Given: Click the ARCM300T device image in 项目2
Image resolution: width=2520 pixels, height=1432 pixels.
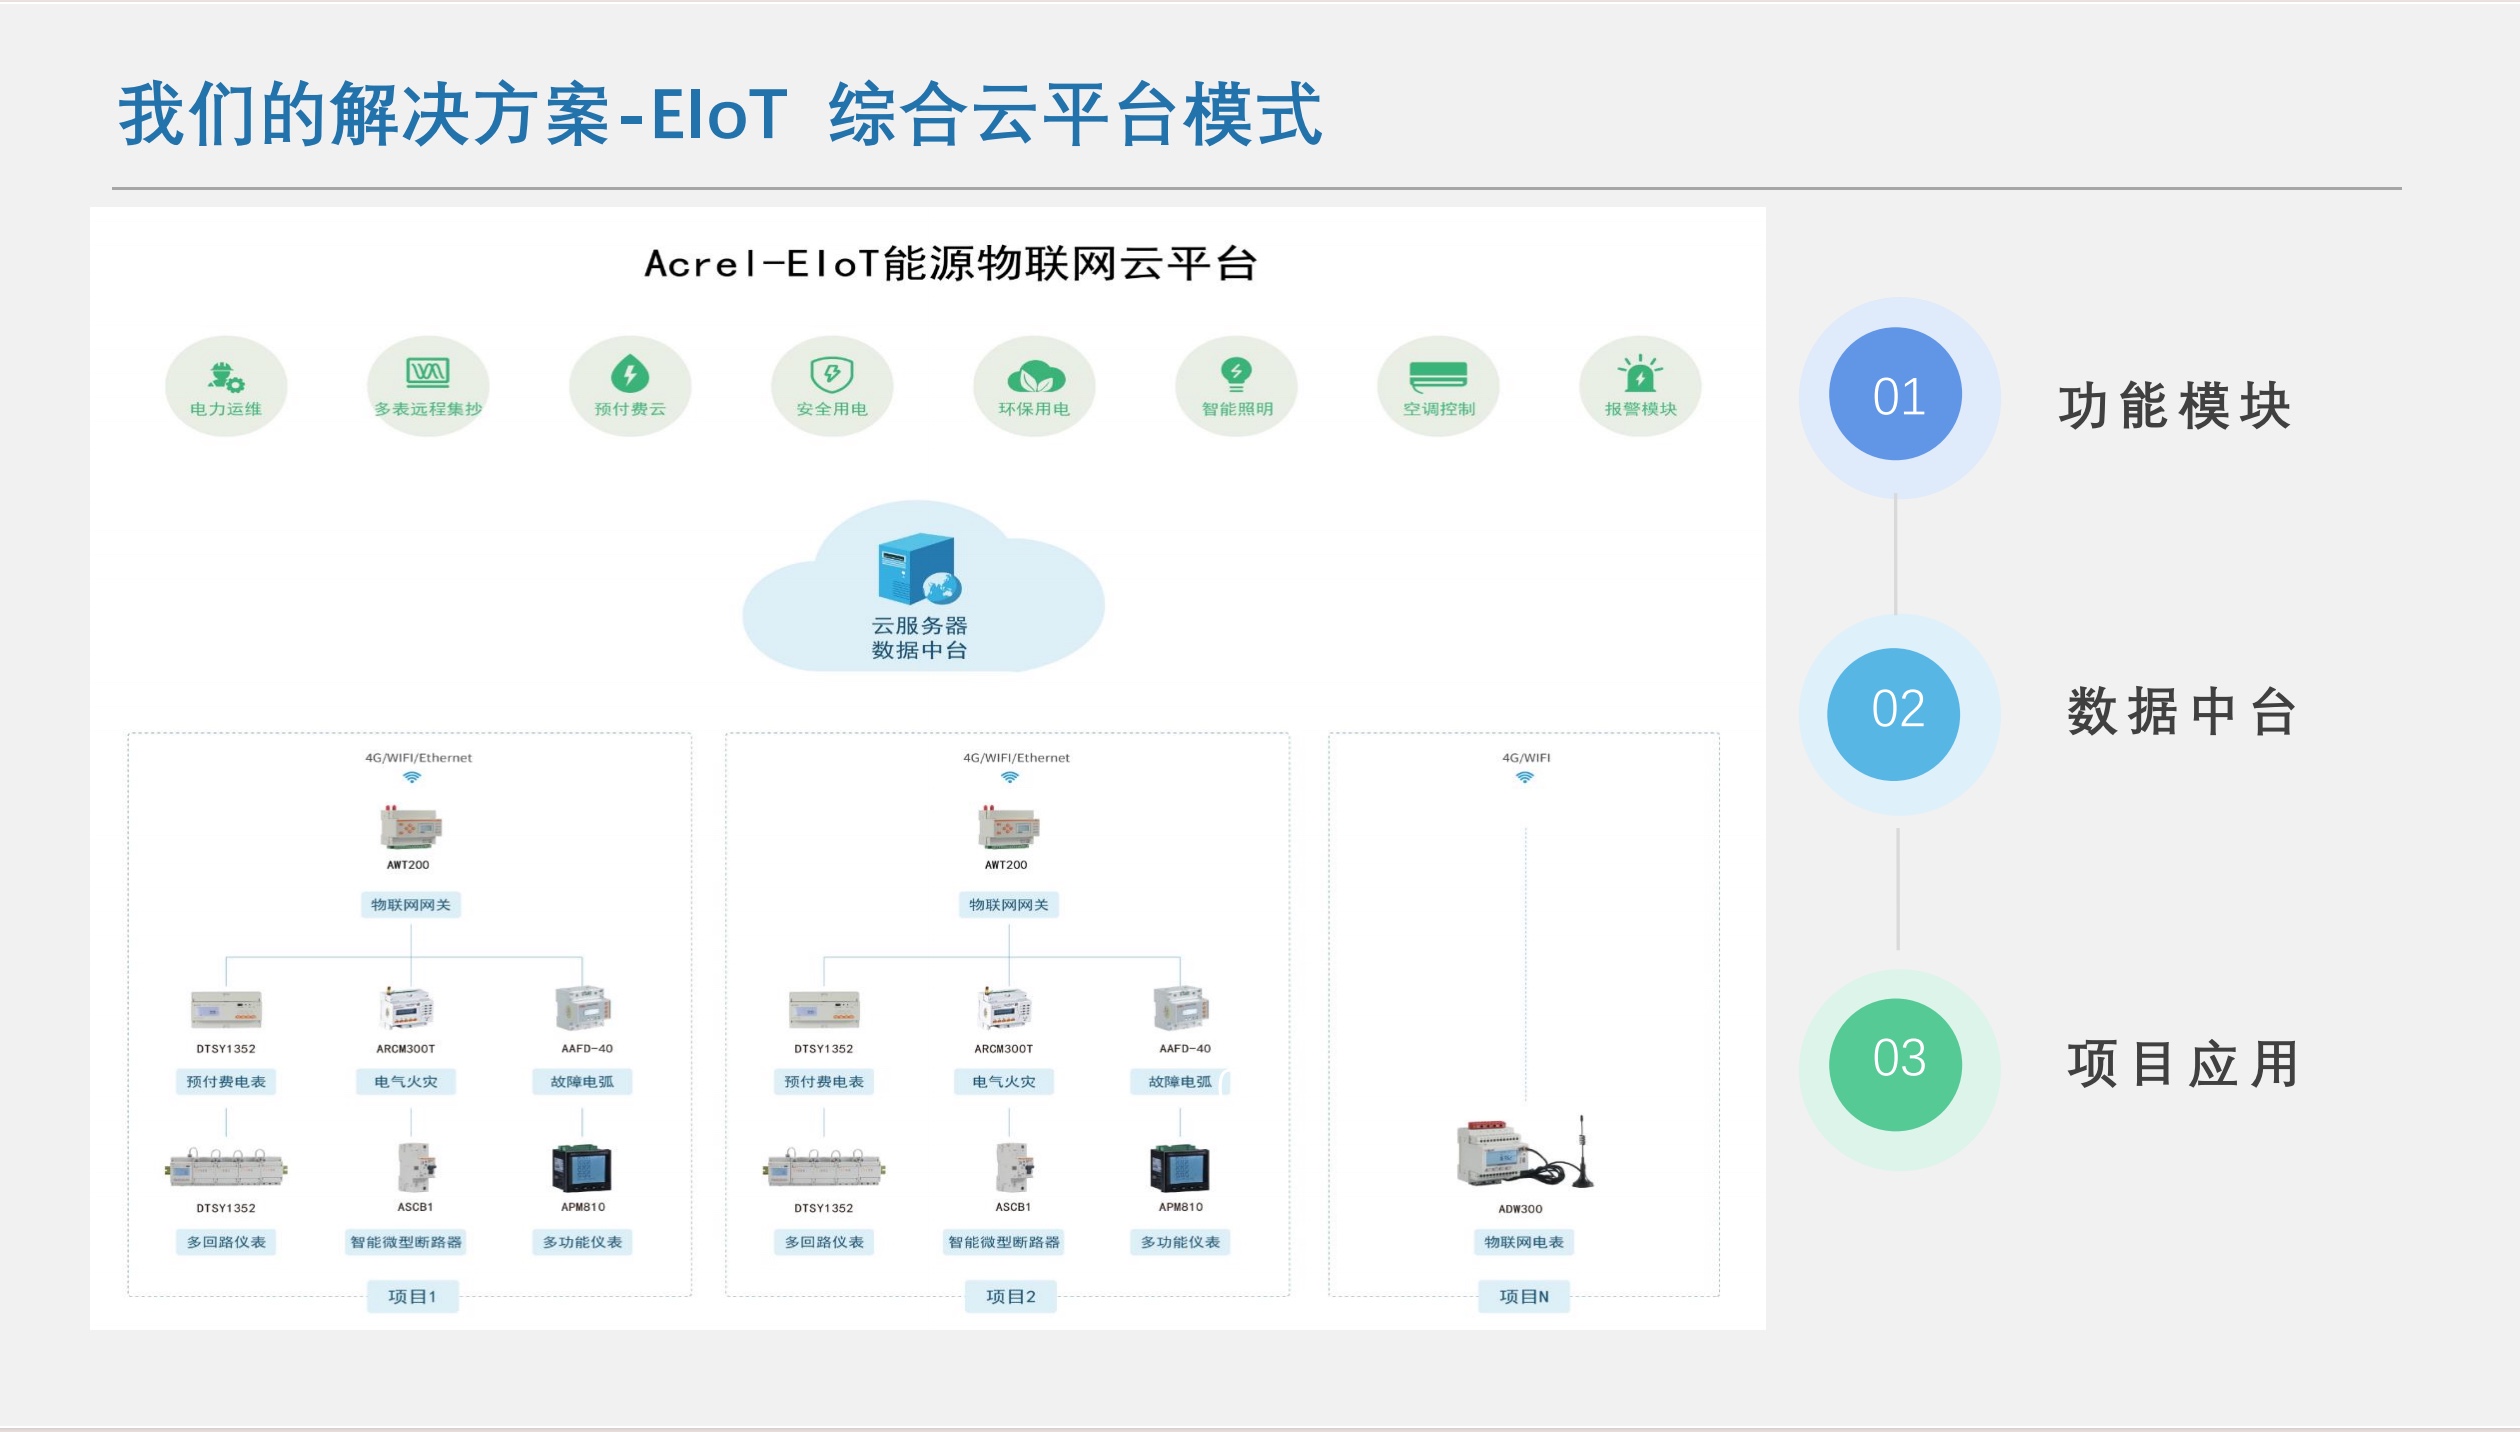Looking at the screenshot, I should (1004, 1008).
